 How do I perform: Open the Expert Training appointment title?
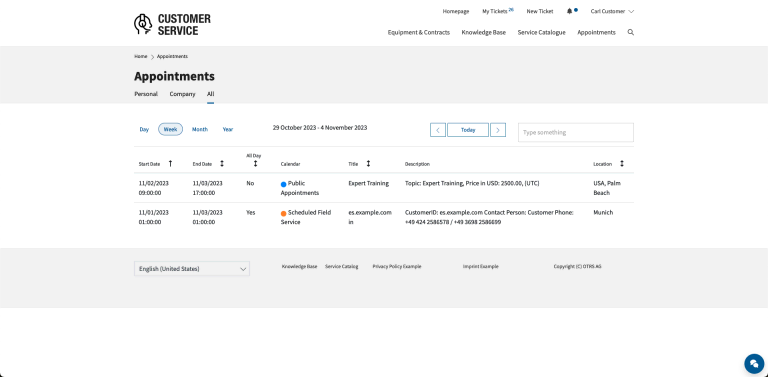coord(368,183)
